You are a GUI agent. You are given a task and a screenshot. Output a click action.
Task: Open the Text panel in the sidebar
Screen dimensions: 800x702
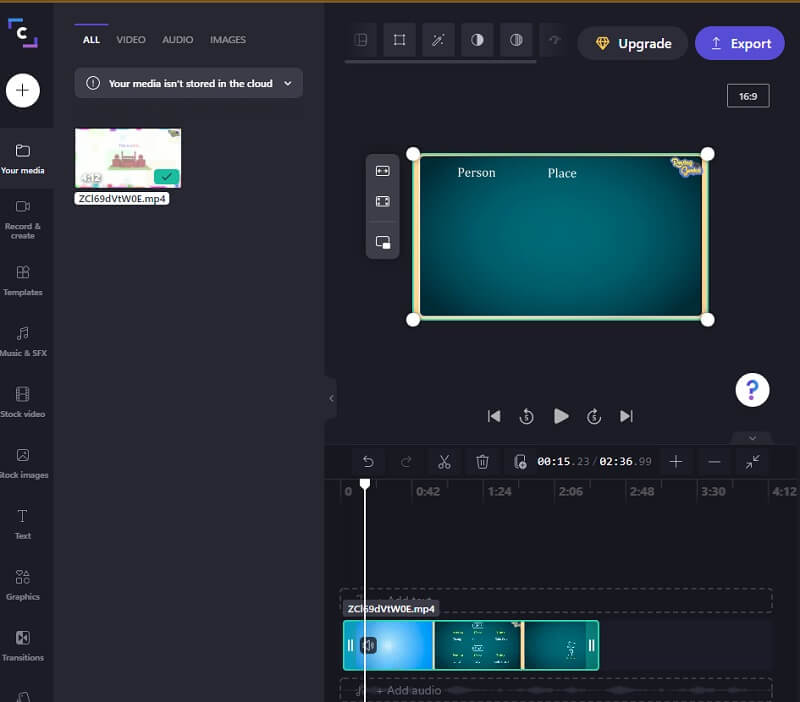(x=24, y=520)
